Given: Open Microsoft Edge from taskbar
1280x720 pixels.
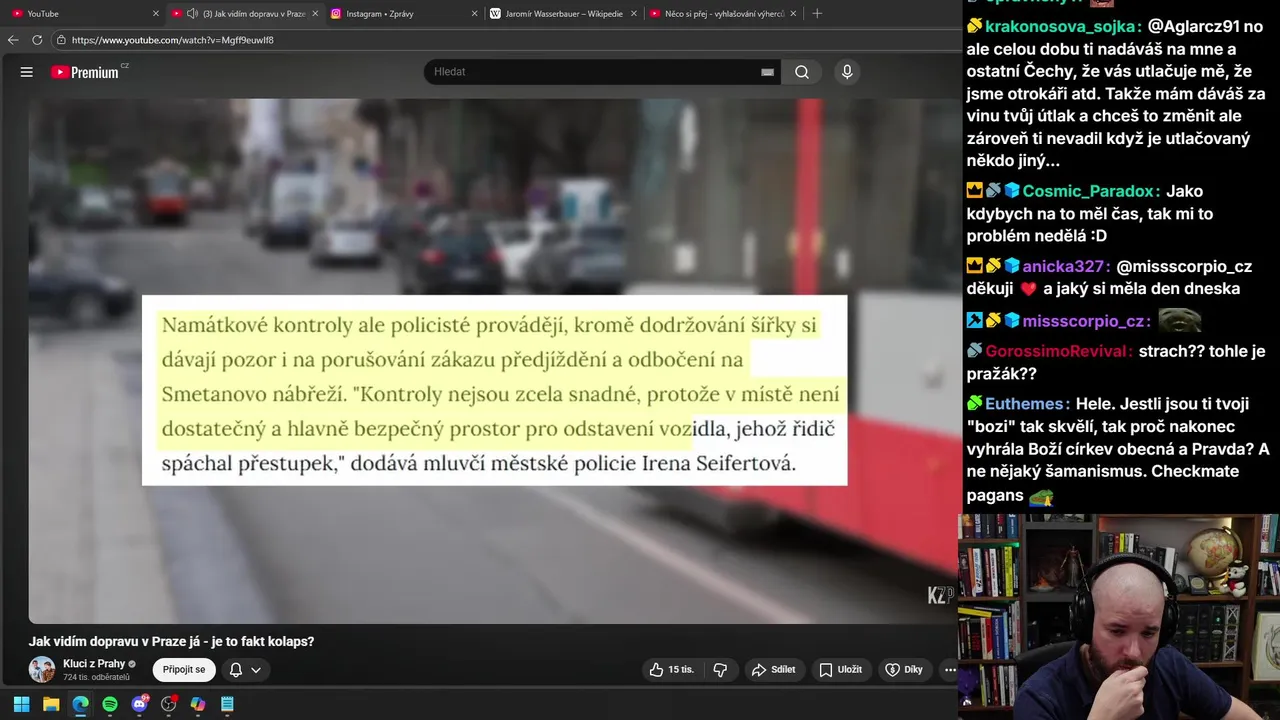Looking at the screenshot, I should 80,704.
